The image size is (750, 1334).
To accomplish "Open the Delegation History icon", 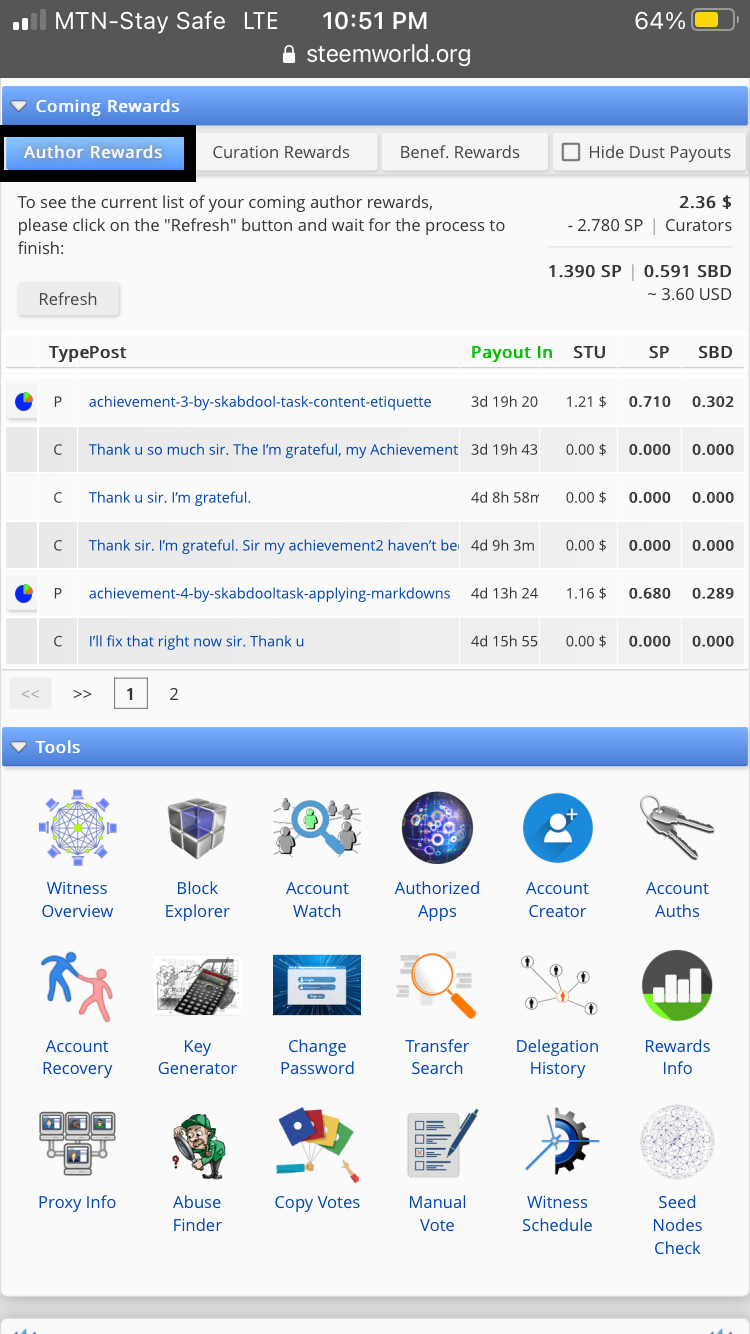I will click(x=557, y=985).
